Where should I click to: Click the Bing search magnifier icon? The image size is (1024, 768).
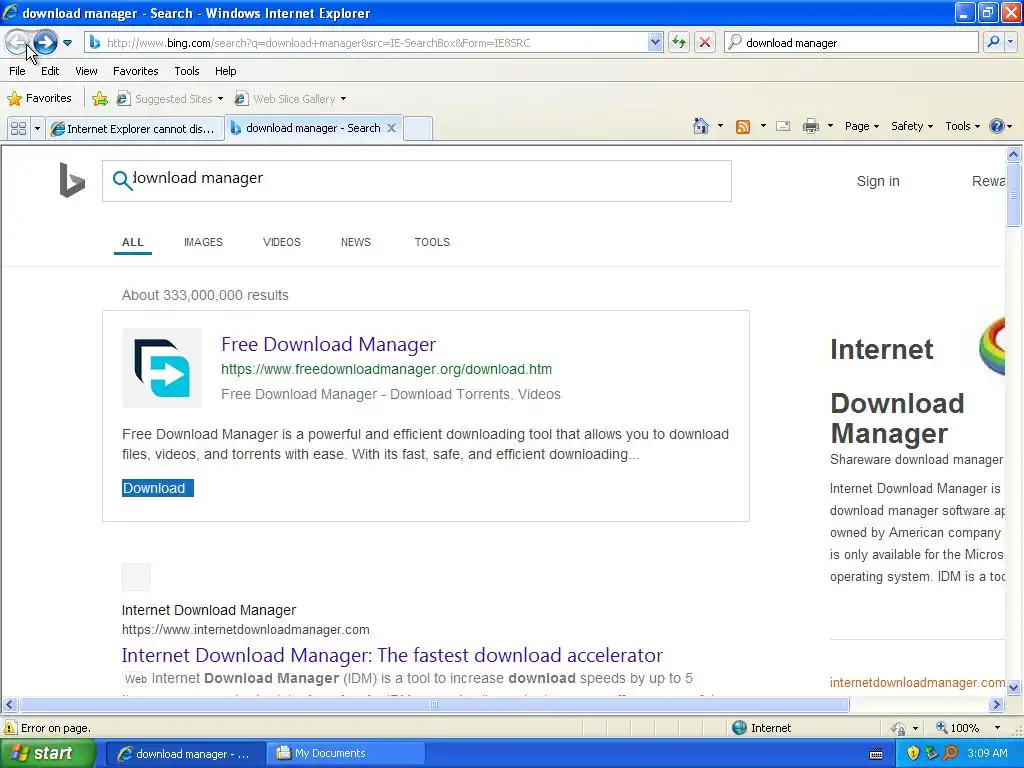121,180
